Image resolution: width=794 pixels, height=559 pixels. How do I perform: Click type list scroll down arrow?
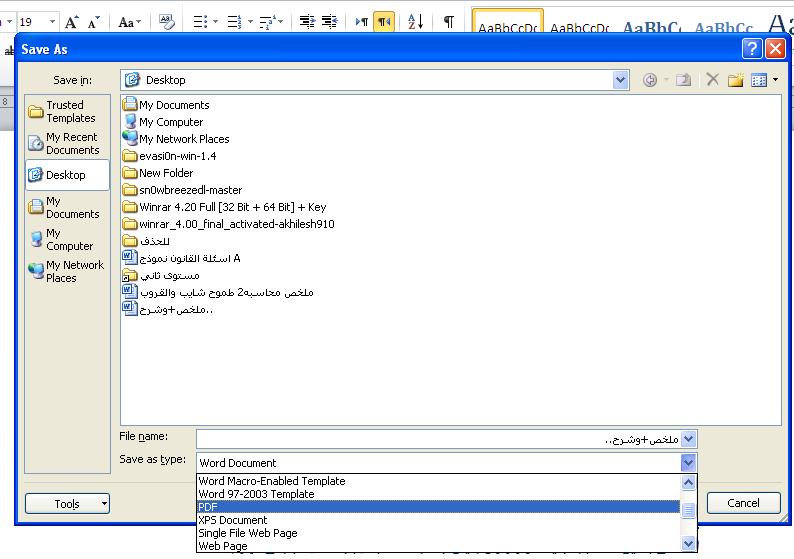click(688, 543)
